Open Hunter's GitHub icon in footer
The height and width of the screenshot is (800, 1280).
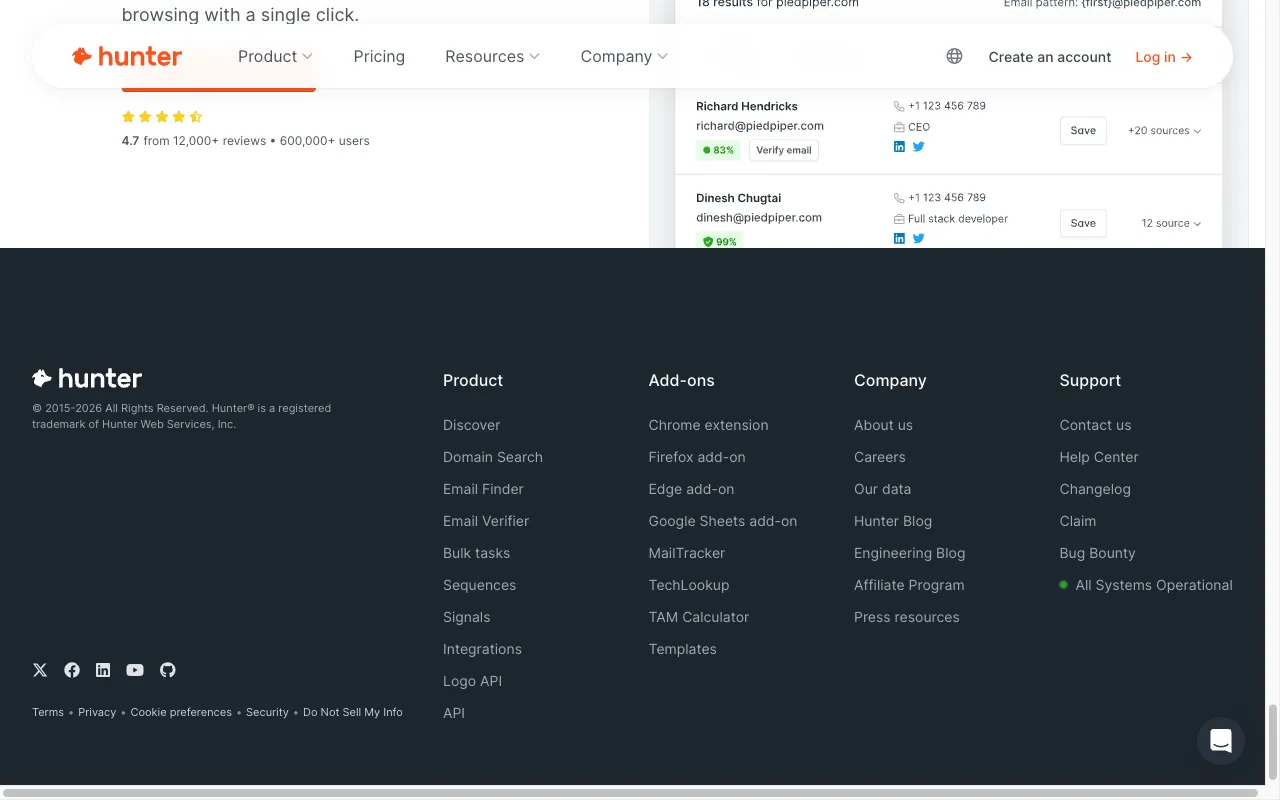pyautogui.click(x=168, y=670)
